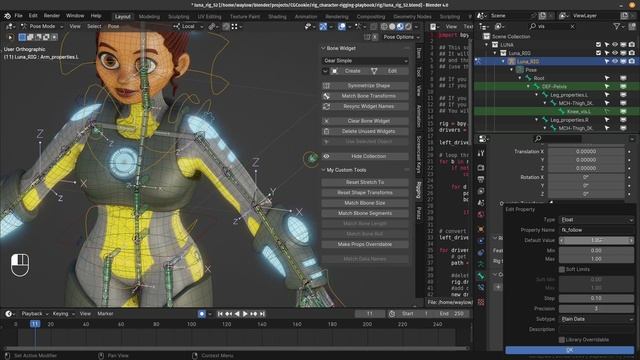640x360 pixels.
Task: Click the Match Bone Transforms button
Action: 365,96
